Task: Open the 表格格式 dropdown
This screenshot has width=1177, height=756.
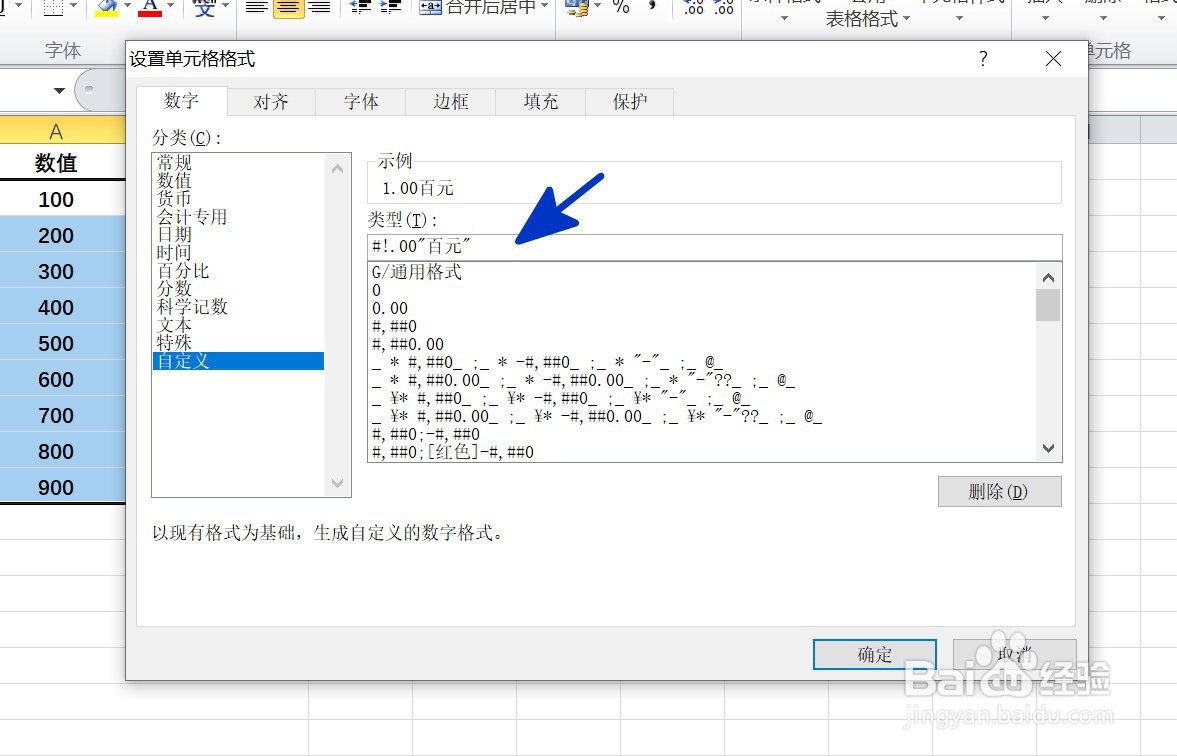Action: [868, 19]
